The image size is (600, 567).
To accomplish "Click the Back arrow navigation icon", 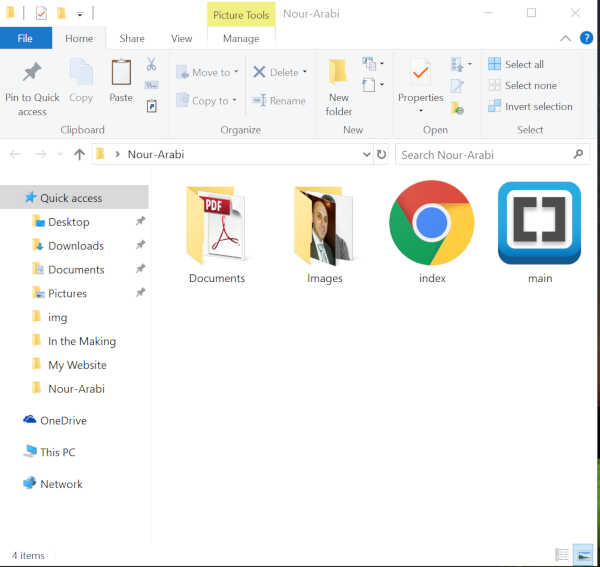I will [15, 154].
